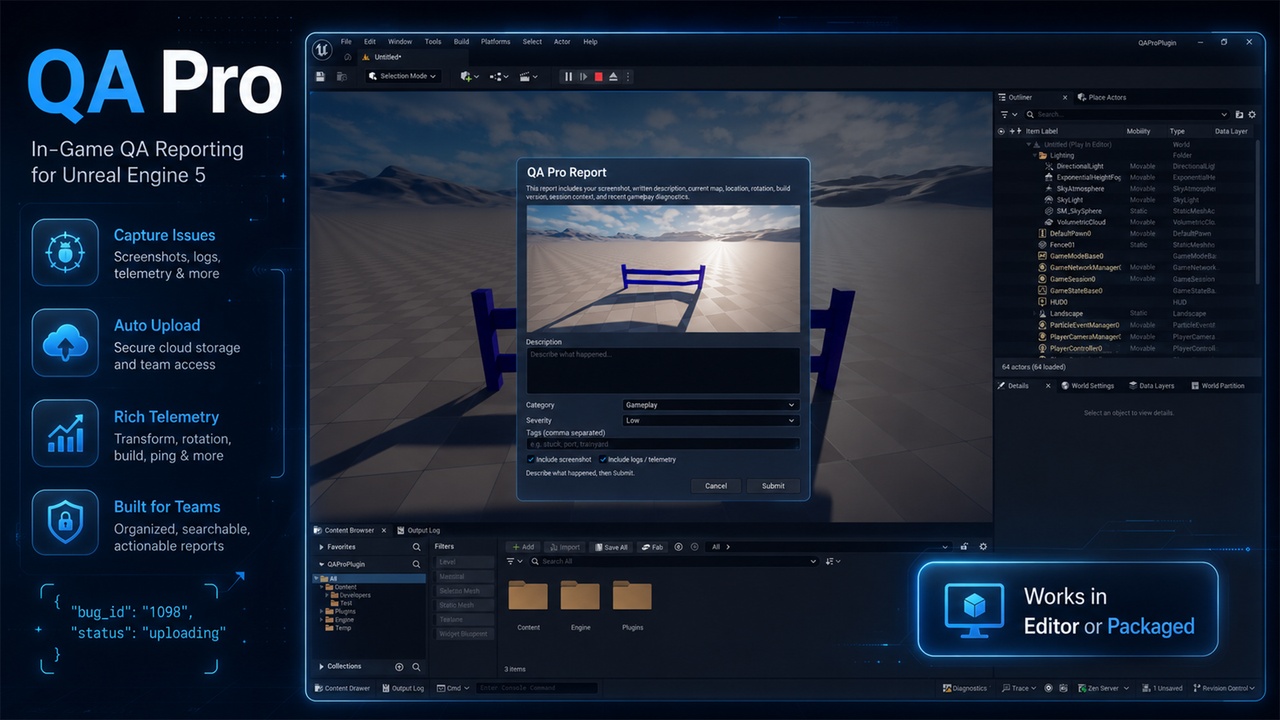This screenshot has width=1280, height=720.
Task: Switch to the Place Actors tab
Action: pyautogui.click(x=1102, y=98)
